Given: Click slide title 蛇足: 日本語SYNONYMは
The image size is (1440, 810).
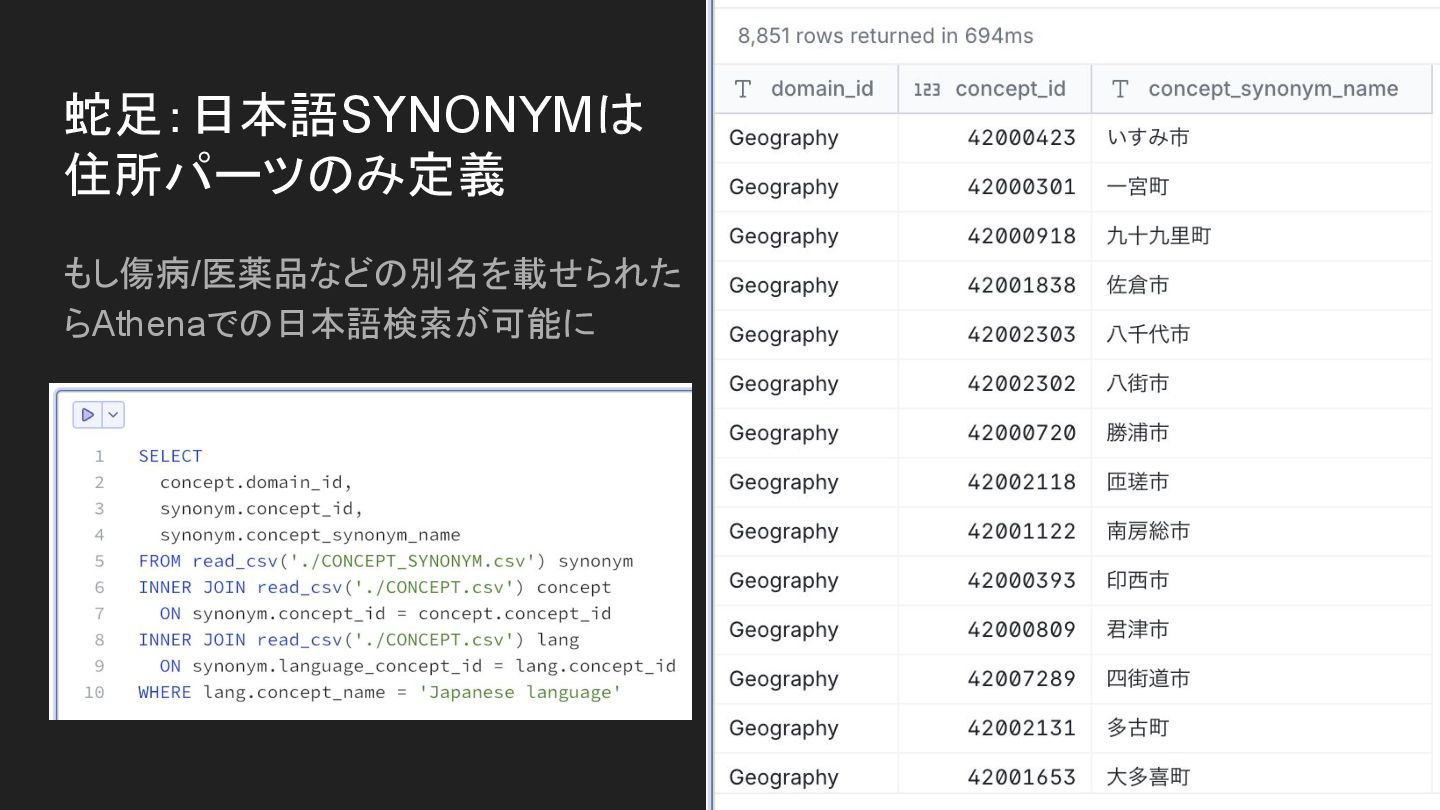Looking at the screenshot, I should click(354, 116).
